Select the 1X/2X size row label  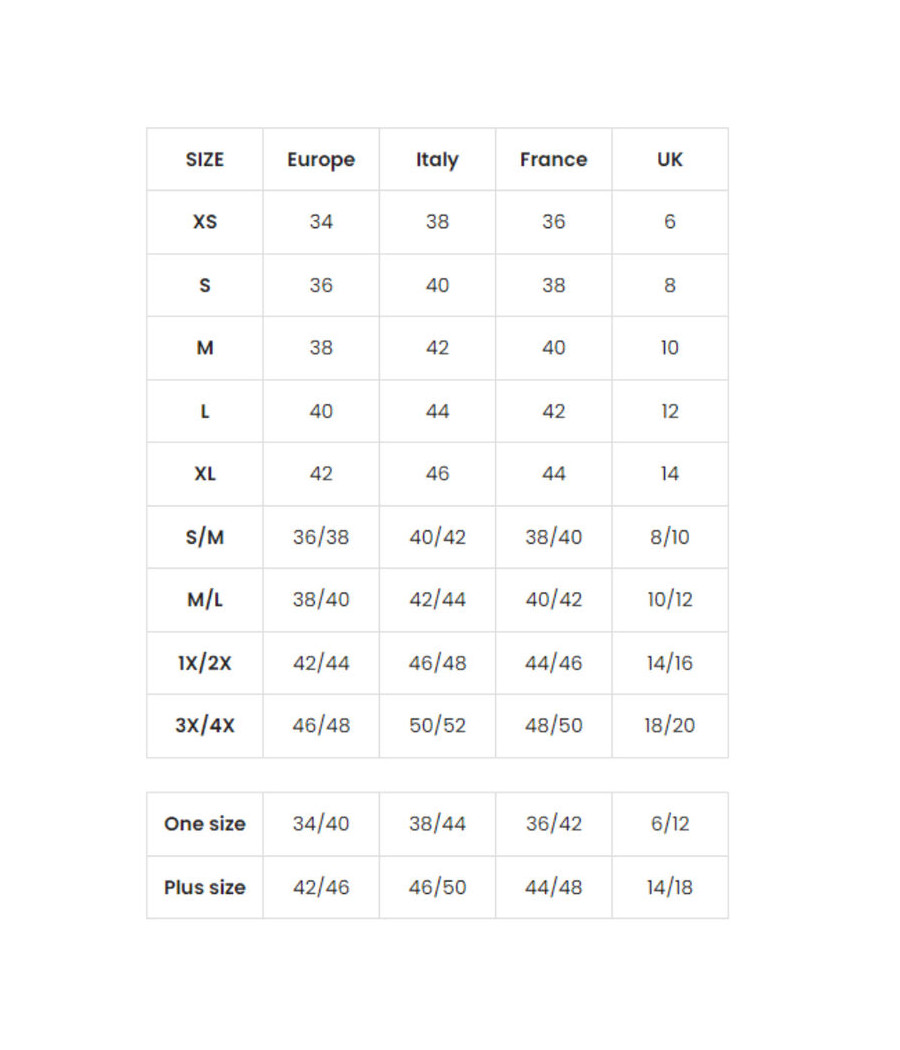point(205,663)
